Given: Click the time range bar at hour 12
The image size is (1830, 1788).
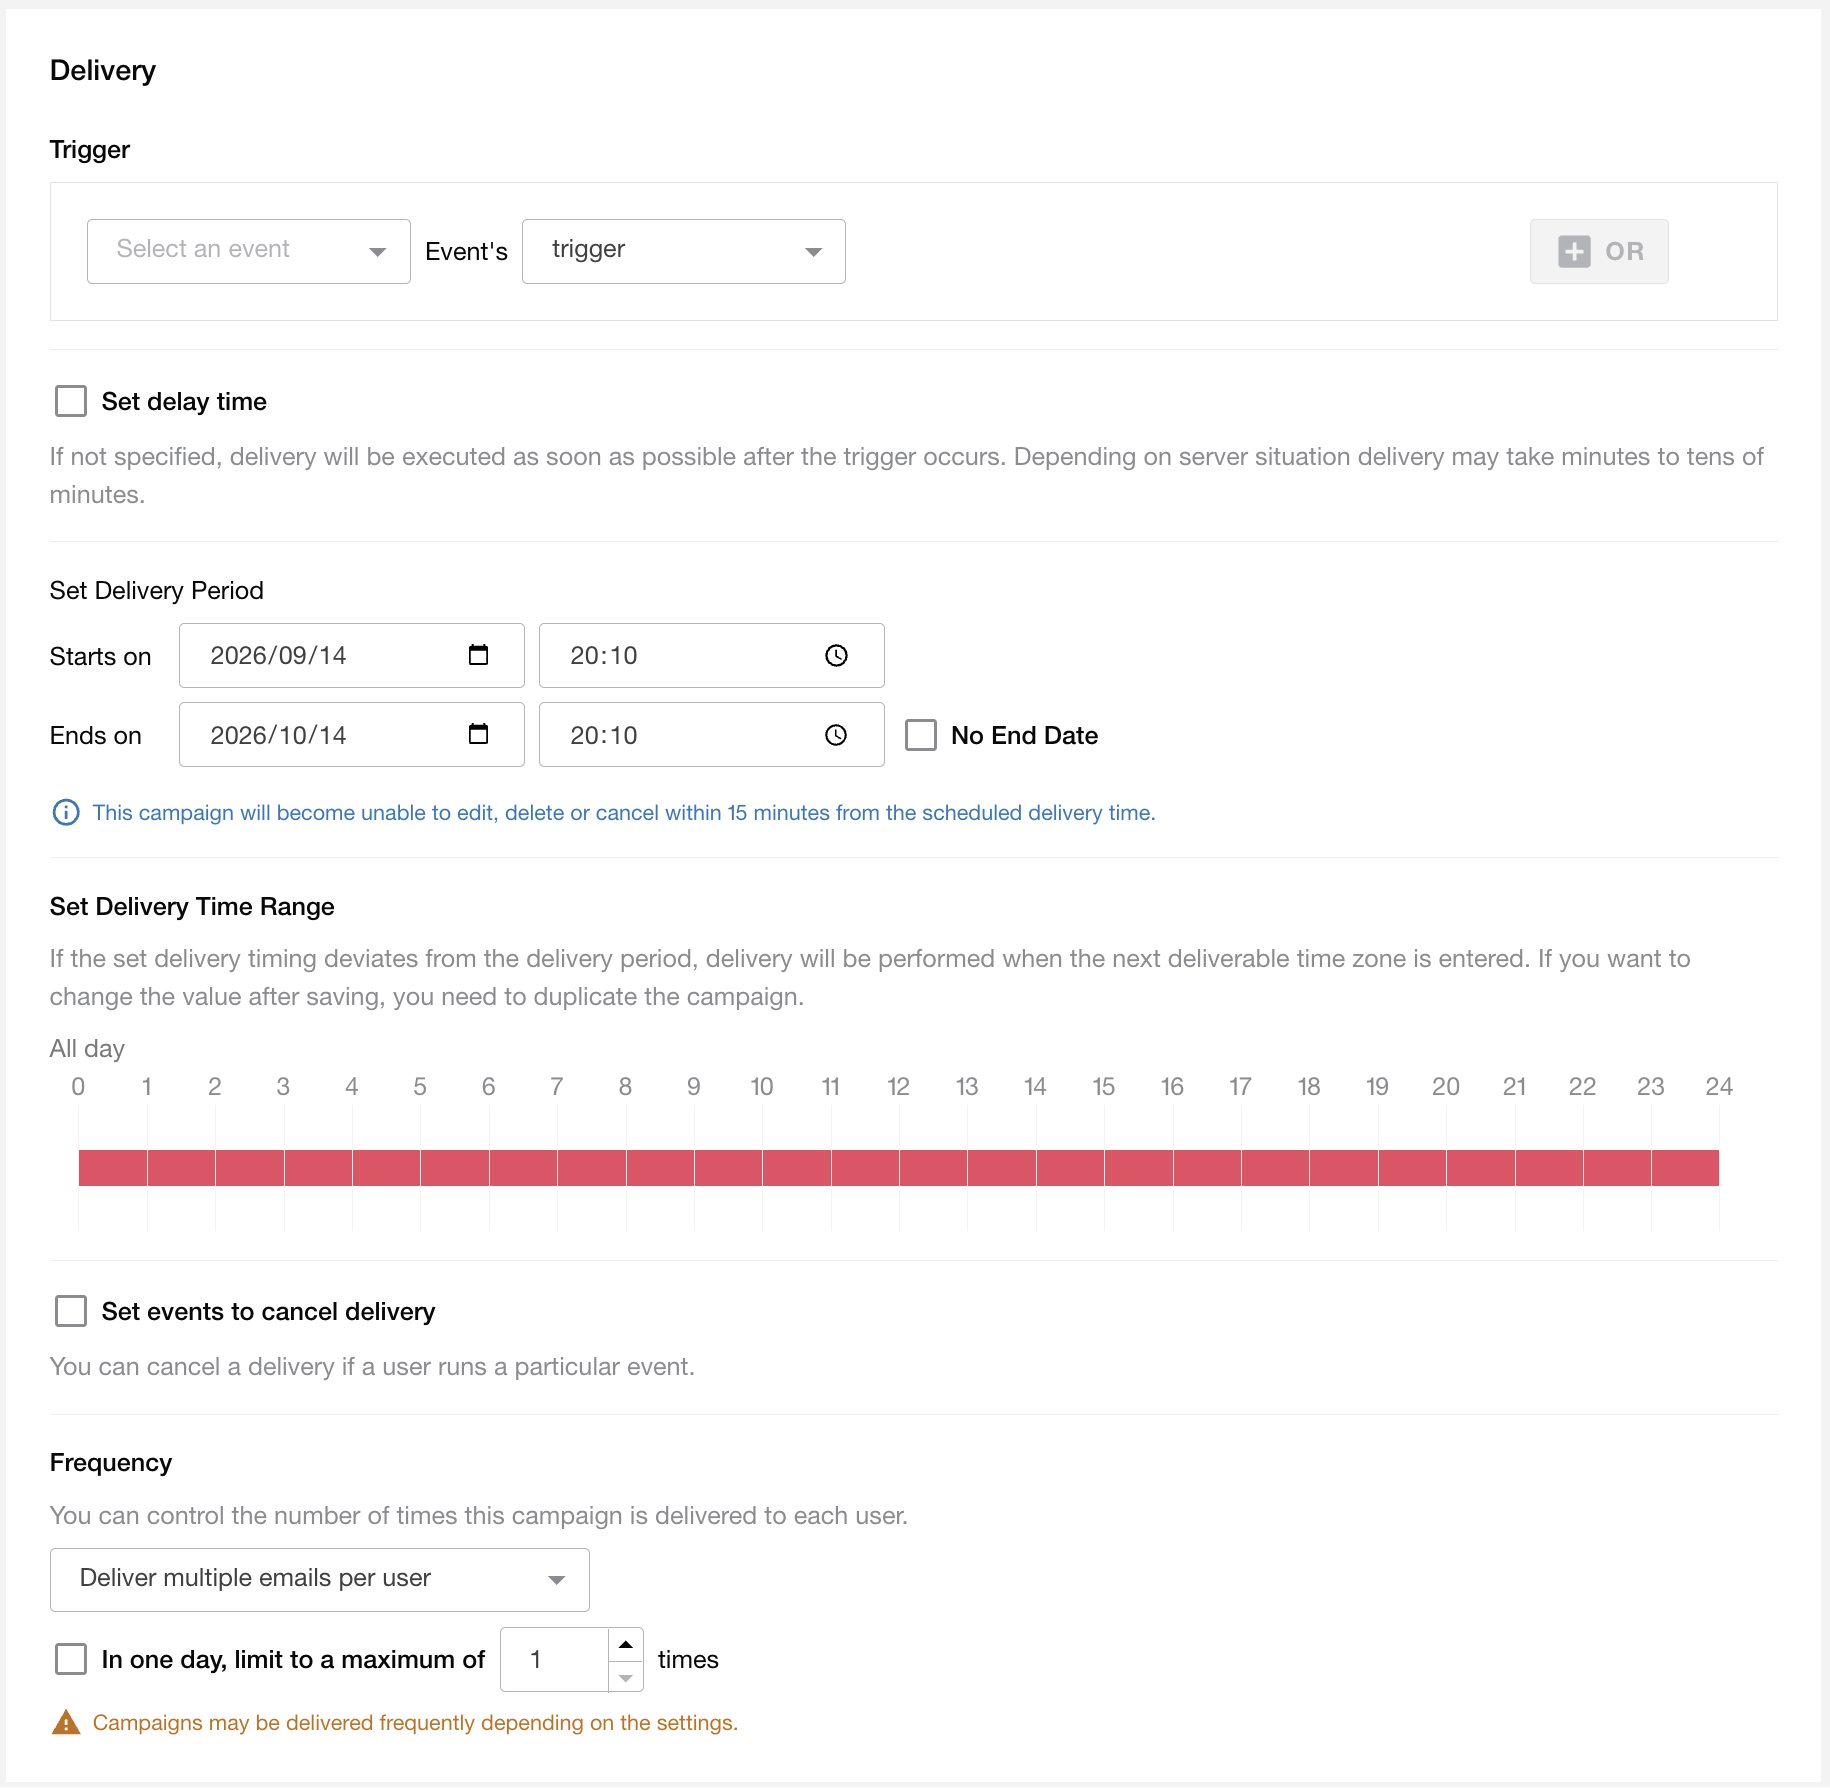Looking at the screenshot, I should pyautogui.click(x=933, y=1168).
